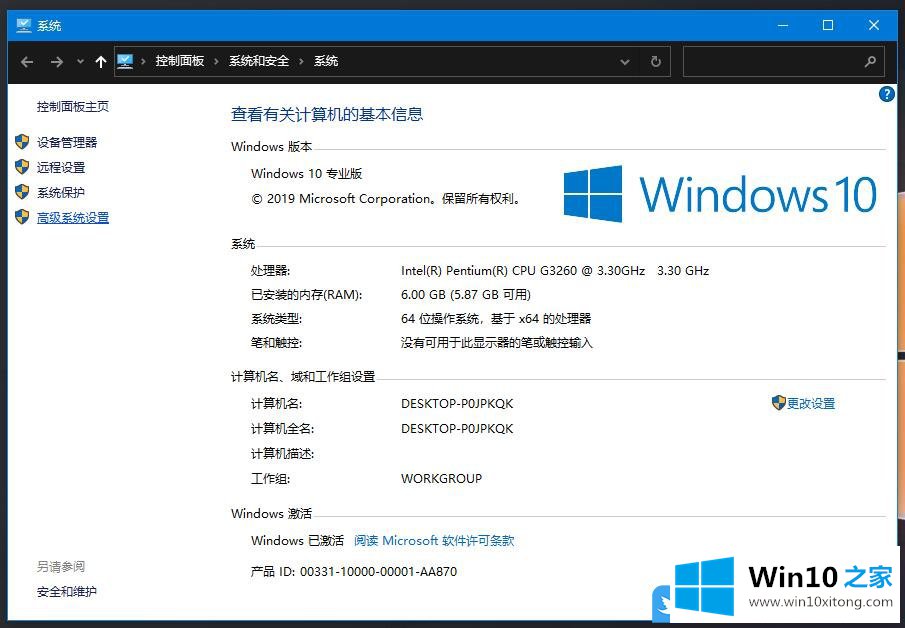The image size is (905, 628).
Task: Click the workgroup value WORKGROUP
Action: [442, 479]
